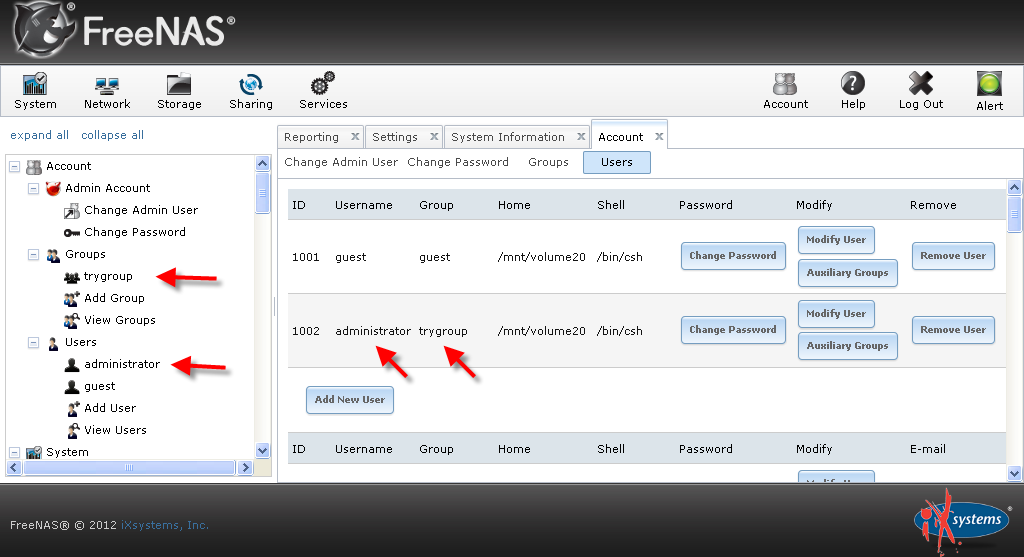Click the trygroup group icon
This screenshot has width=1024, height=557.
point(72,277)
